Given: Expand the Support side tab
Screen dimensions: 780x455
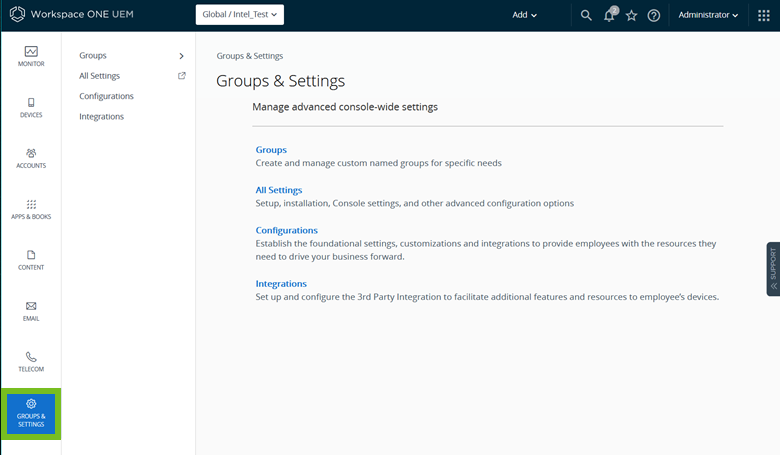Looking at the screenshot, I should (773, 269).
